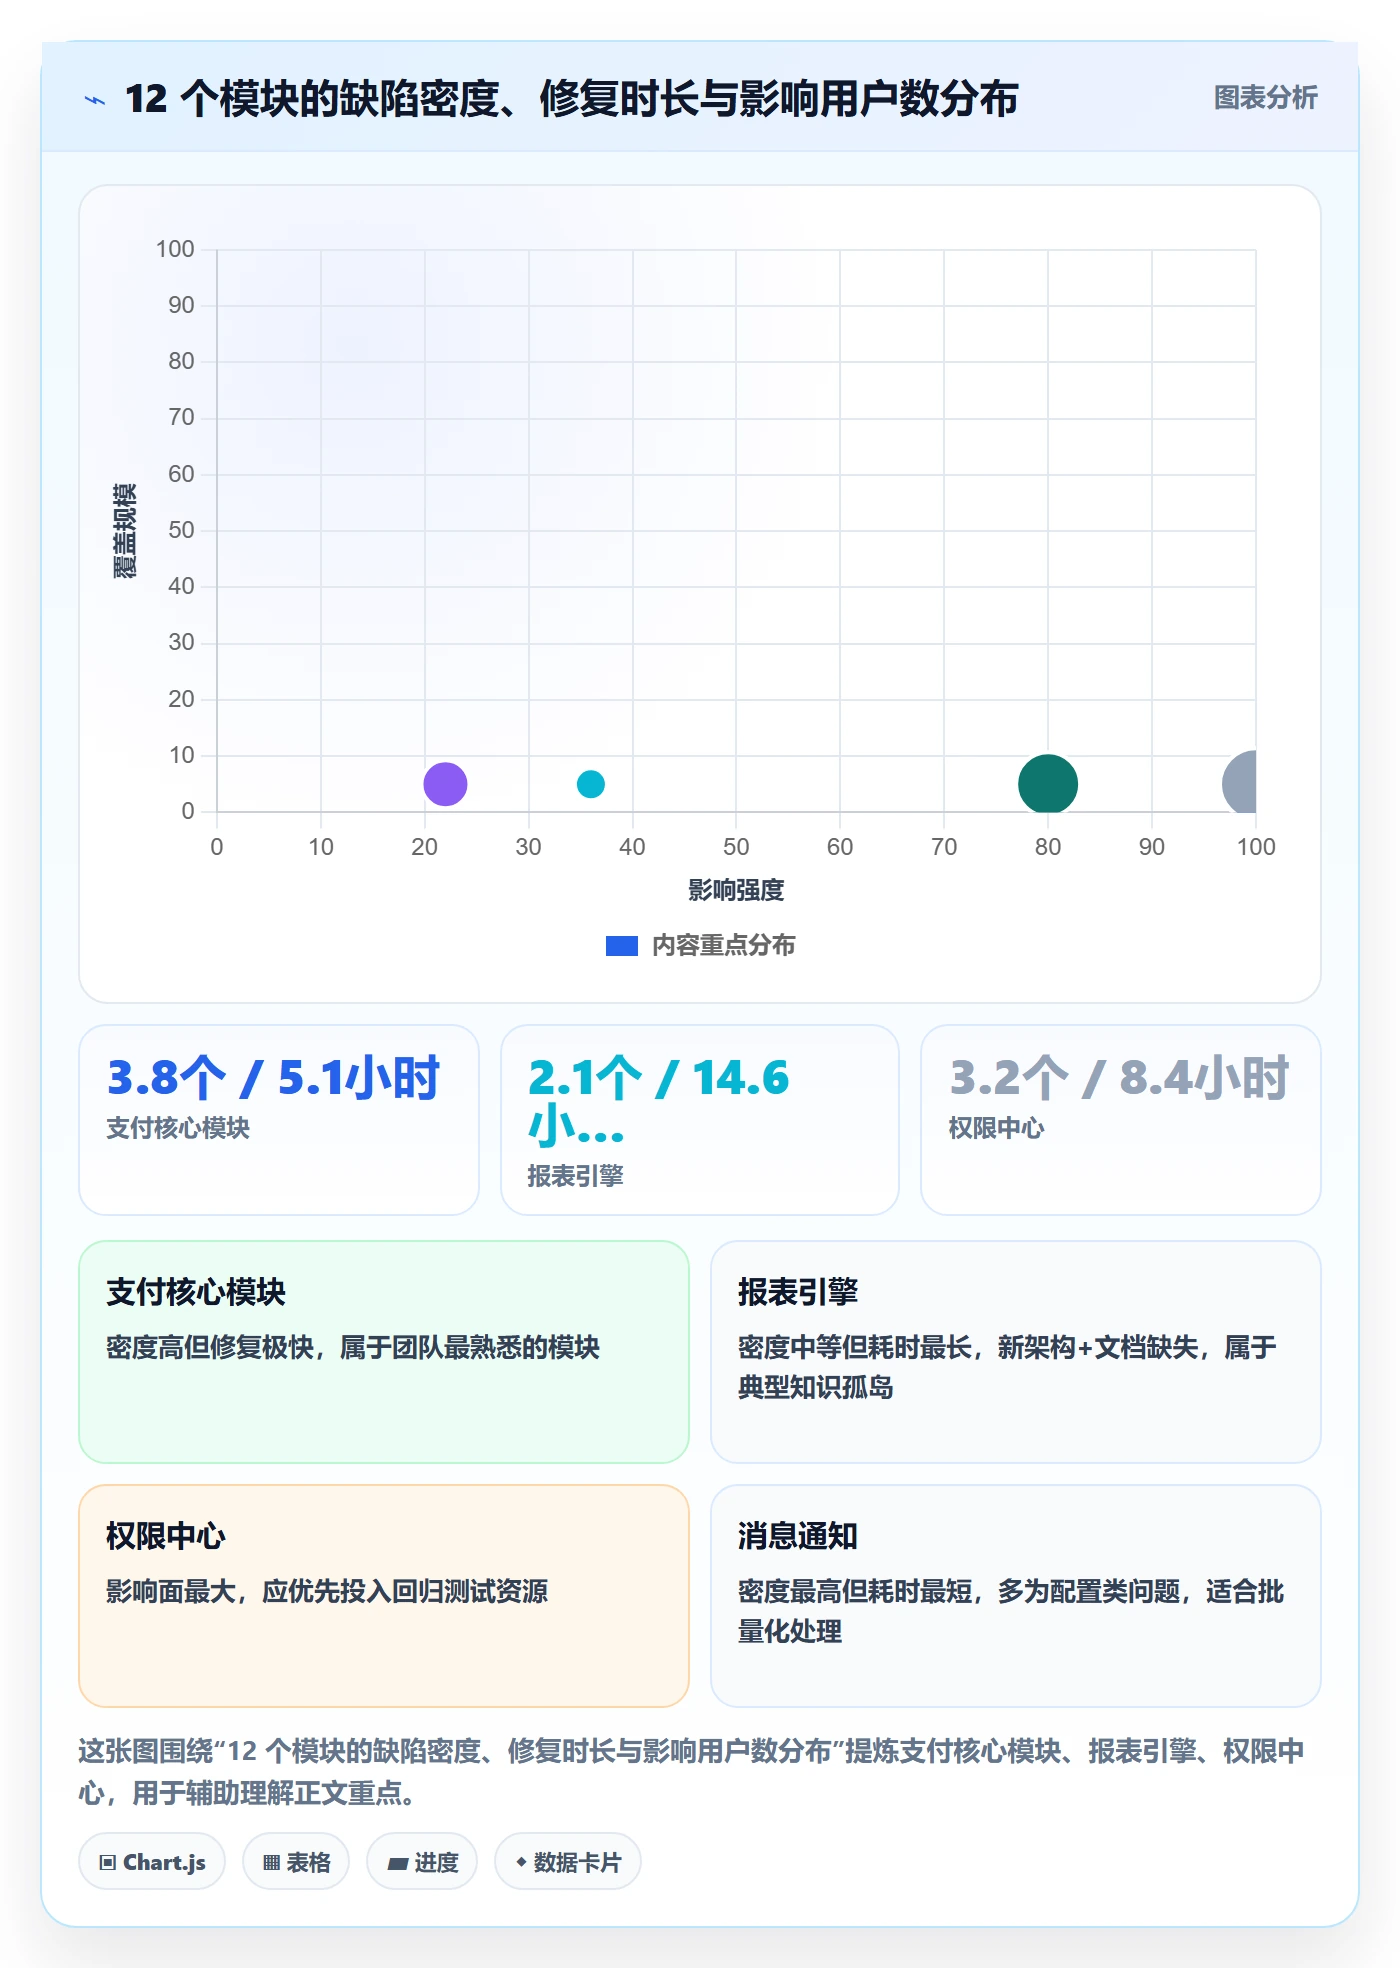
Task: Click the diamond icon in the 数据卡片 chip
Action: coord(521,1862)
